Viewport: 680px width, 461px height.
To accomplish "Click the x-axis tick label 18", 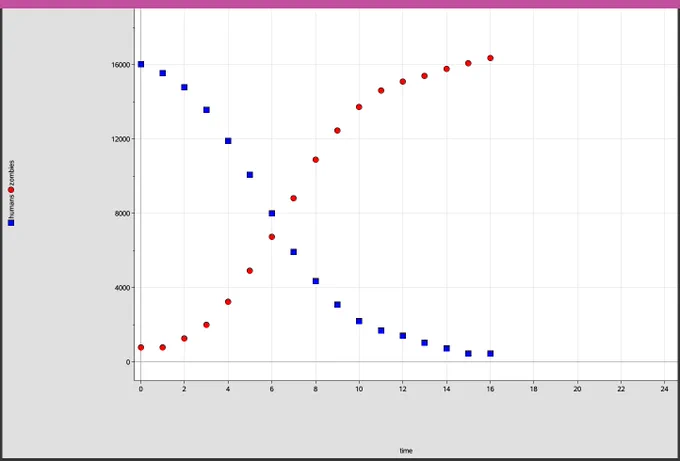I will pyautogui.click(x=534, y=389).
